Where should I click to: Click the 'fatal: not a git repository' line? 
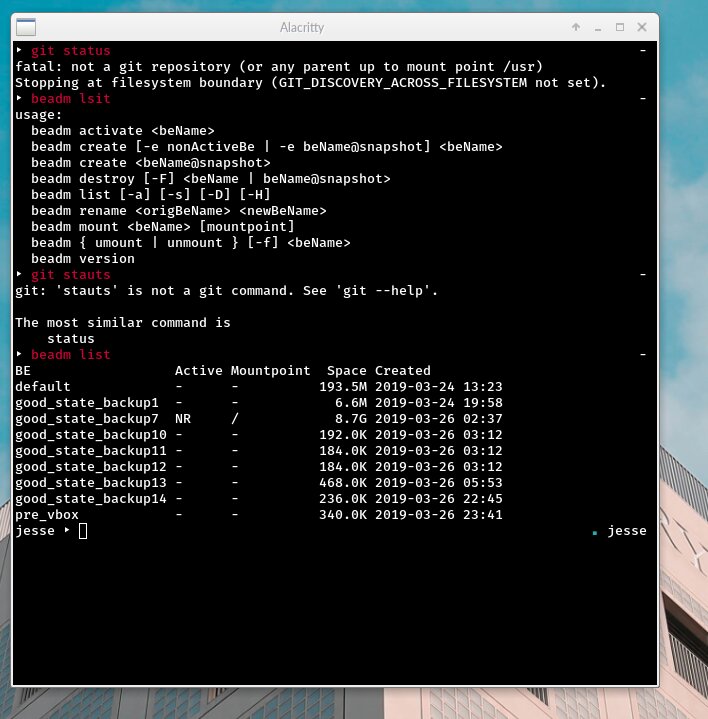click(x=279, y=66)
